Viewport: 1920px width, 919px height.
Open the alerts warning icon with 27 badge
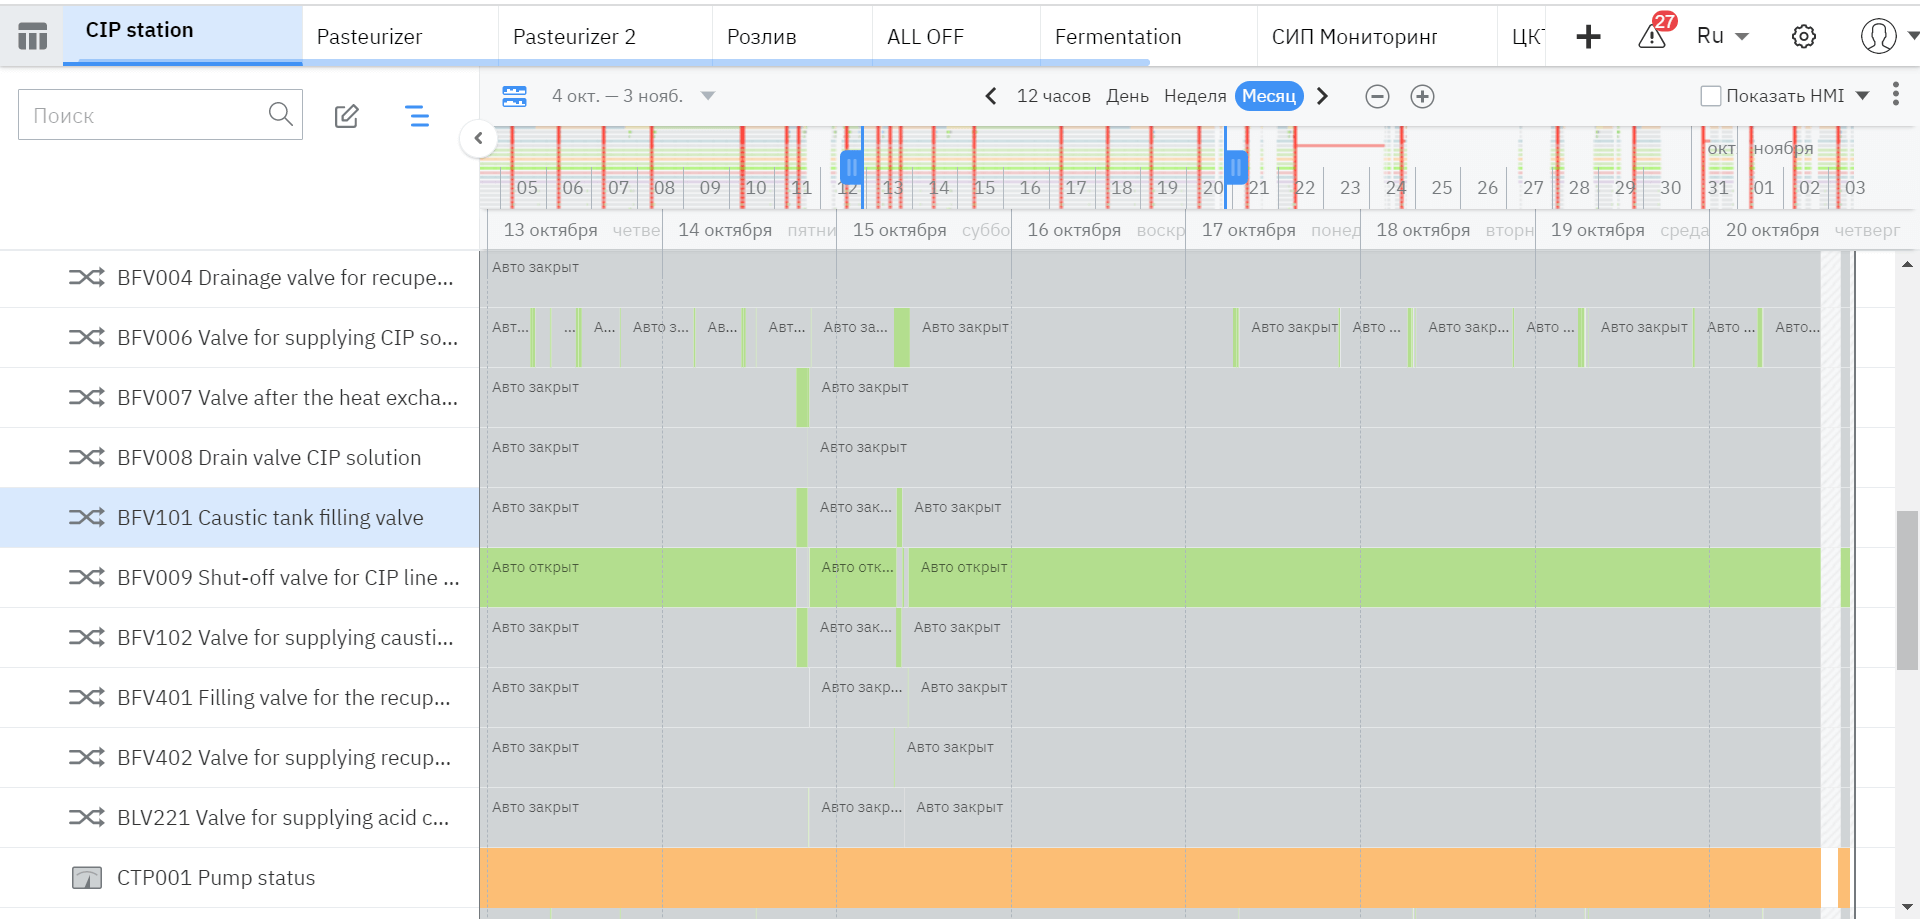(x=1652, y=36)
